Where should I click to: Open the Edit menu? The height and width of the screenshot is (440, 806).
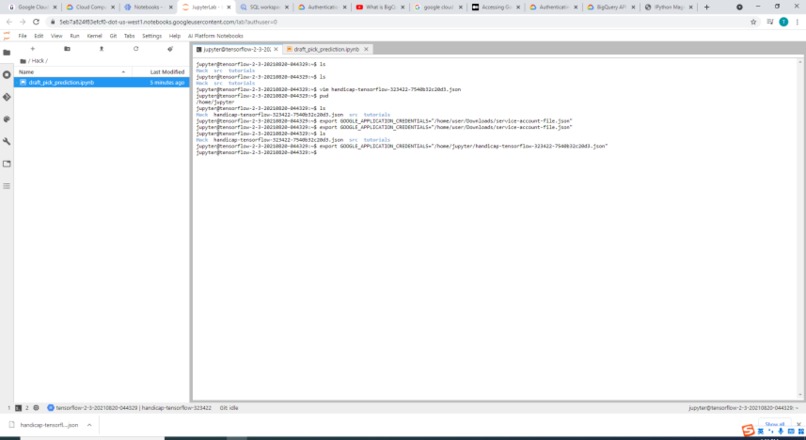pyautogui.click(x=39, y=36)
